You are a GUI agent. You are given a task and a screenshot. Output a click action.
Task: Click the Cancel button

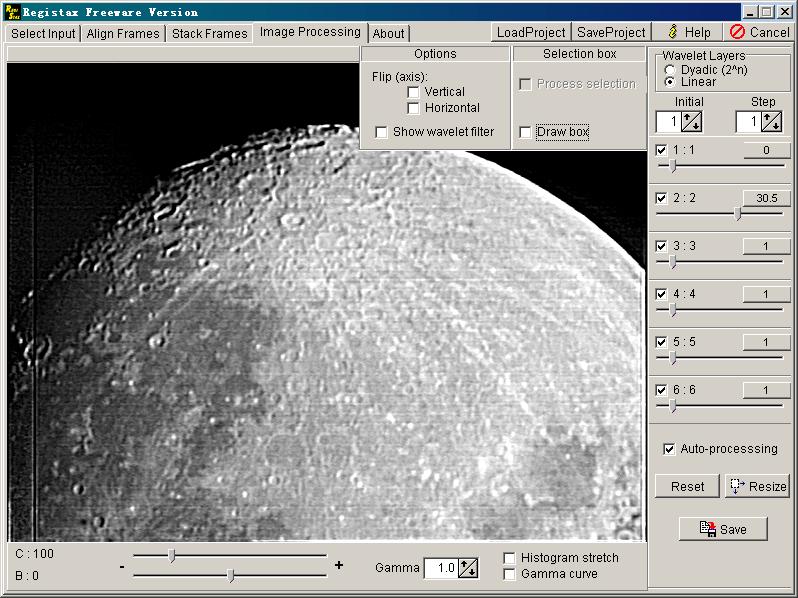[758, 32]
